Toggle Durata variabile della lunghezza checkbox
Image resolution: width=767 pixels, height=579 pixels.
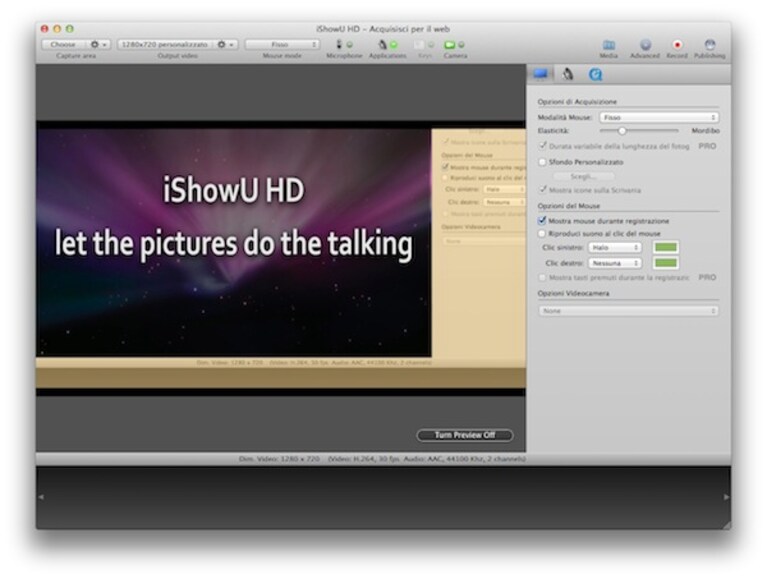(x=542, y=145)
